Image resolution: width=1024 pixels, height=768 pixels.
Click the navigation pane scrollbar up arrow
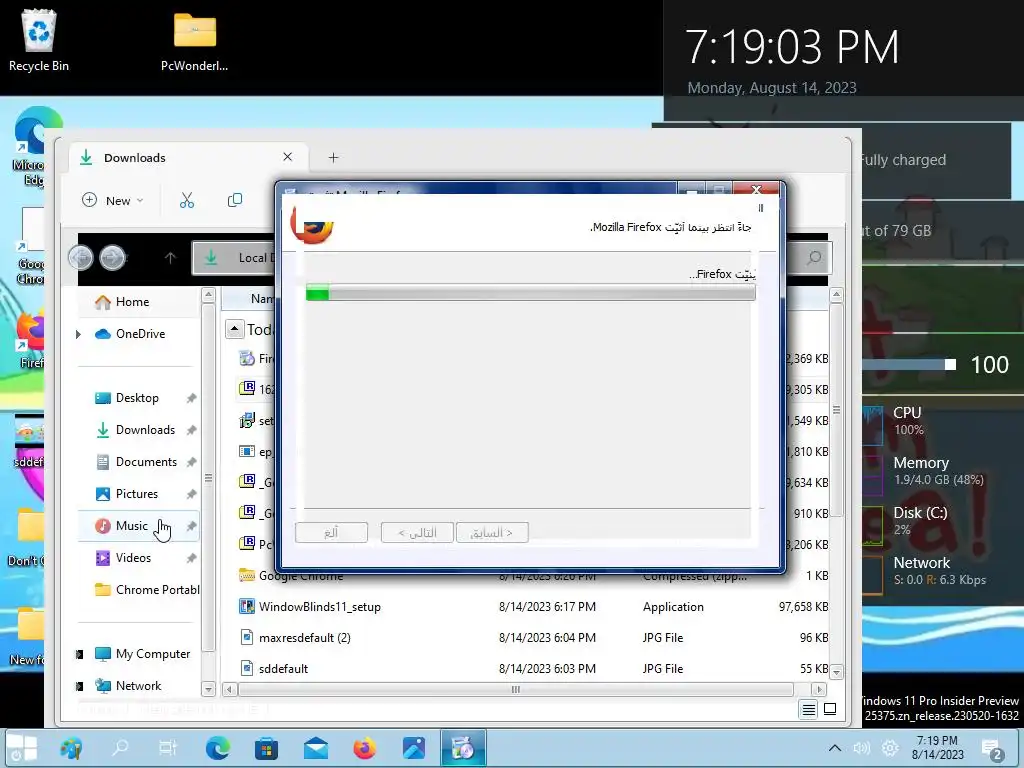tap(208, 295)
